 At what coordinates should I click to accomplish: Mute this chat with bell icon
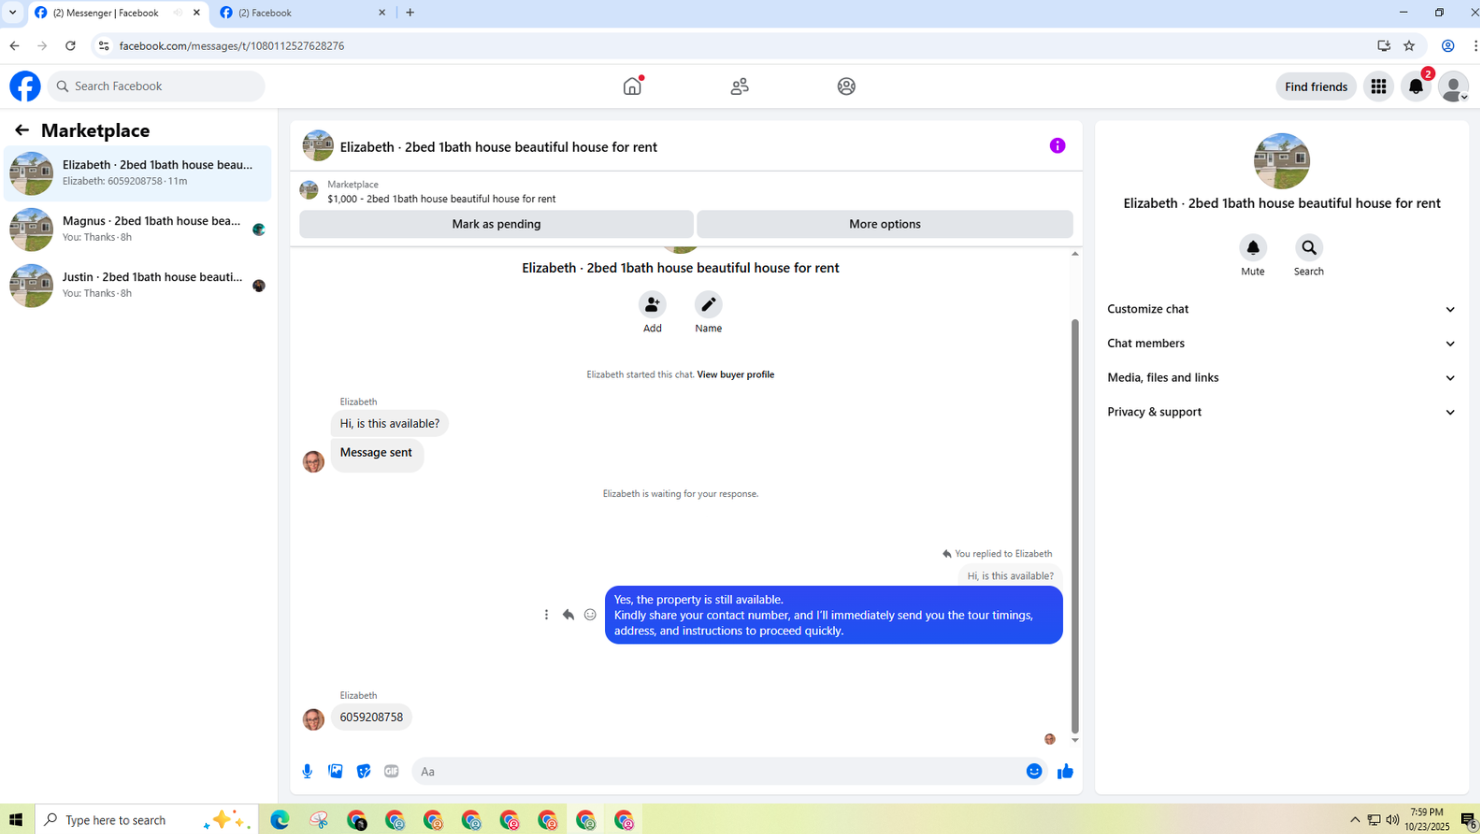[1253, 247]
